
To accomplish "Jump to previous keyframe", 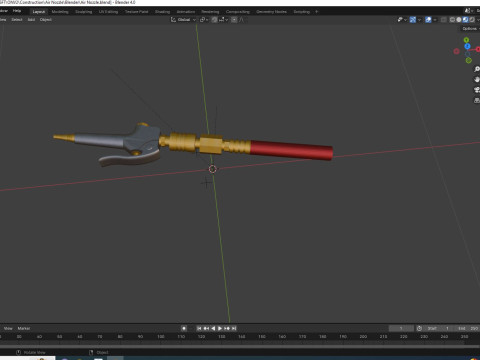I will (x=206, y=328).
